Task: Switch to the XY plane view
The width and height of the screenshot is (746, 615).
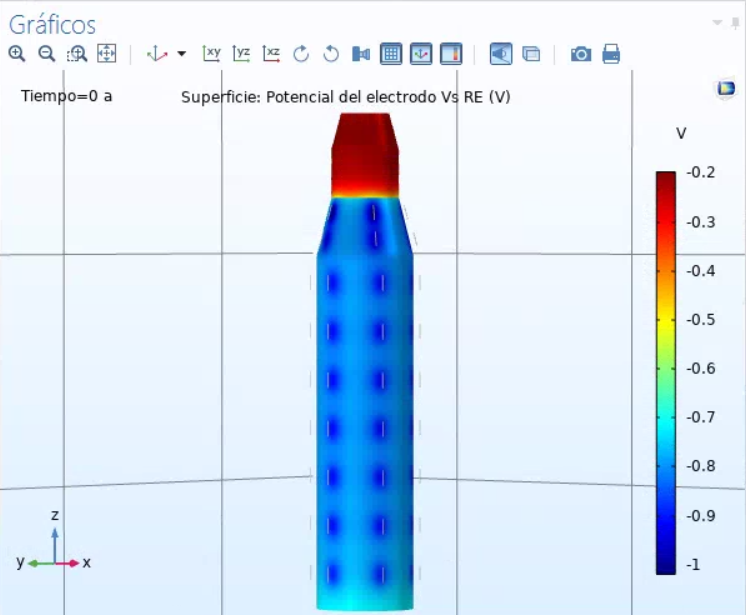Action: 211,54
